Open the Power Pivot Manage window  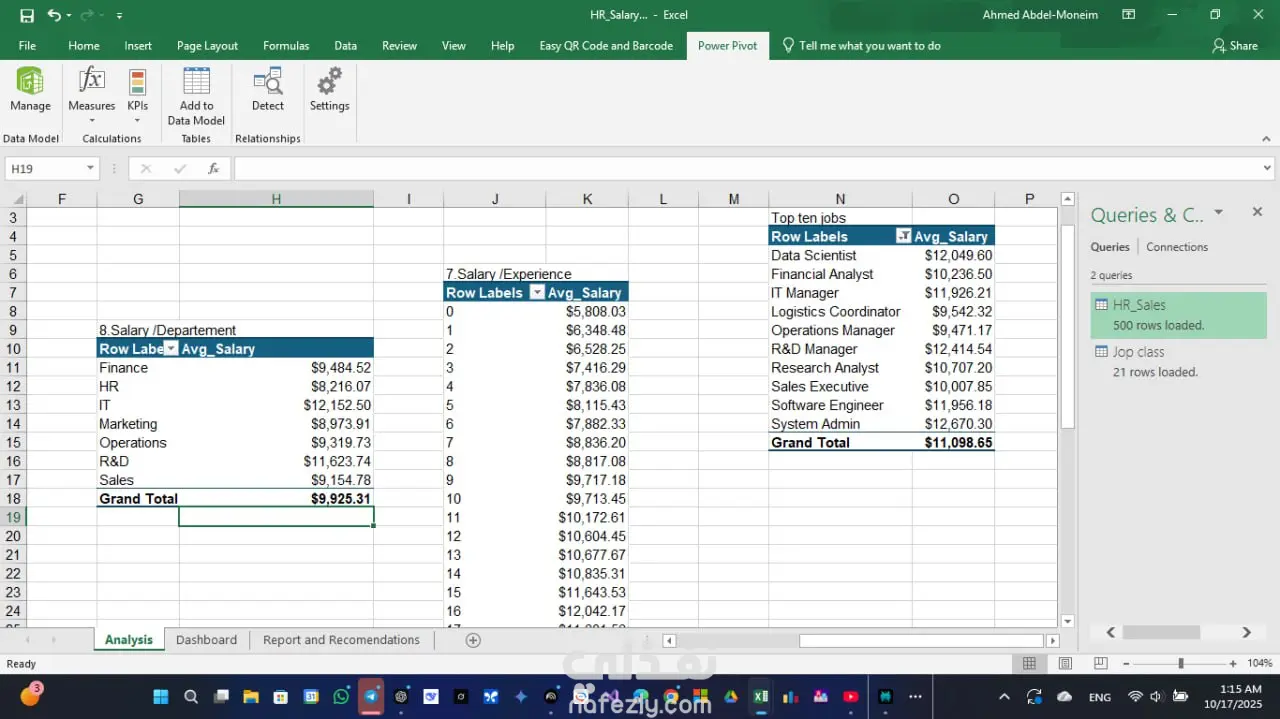pyautogui.click(x=30, y=90)
